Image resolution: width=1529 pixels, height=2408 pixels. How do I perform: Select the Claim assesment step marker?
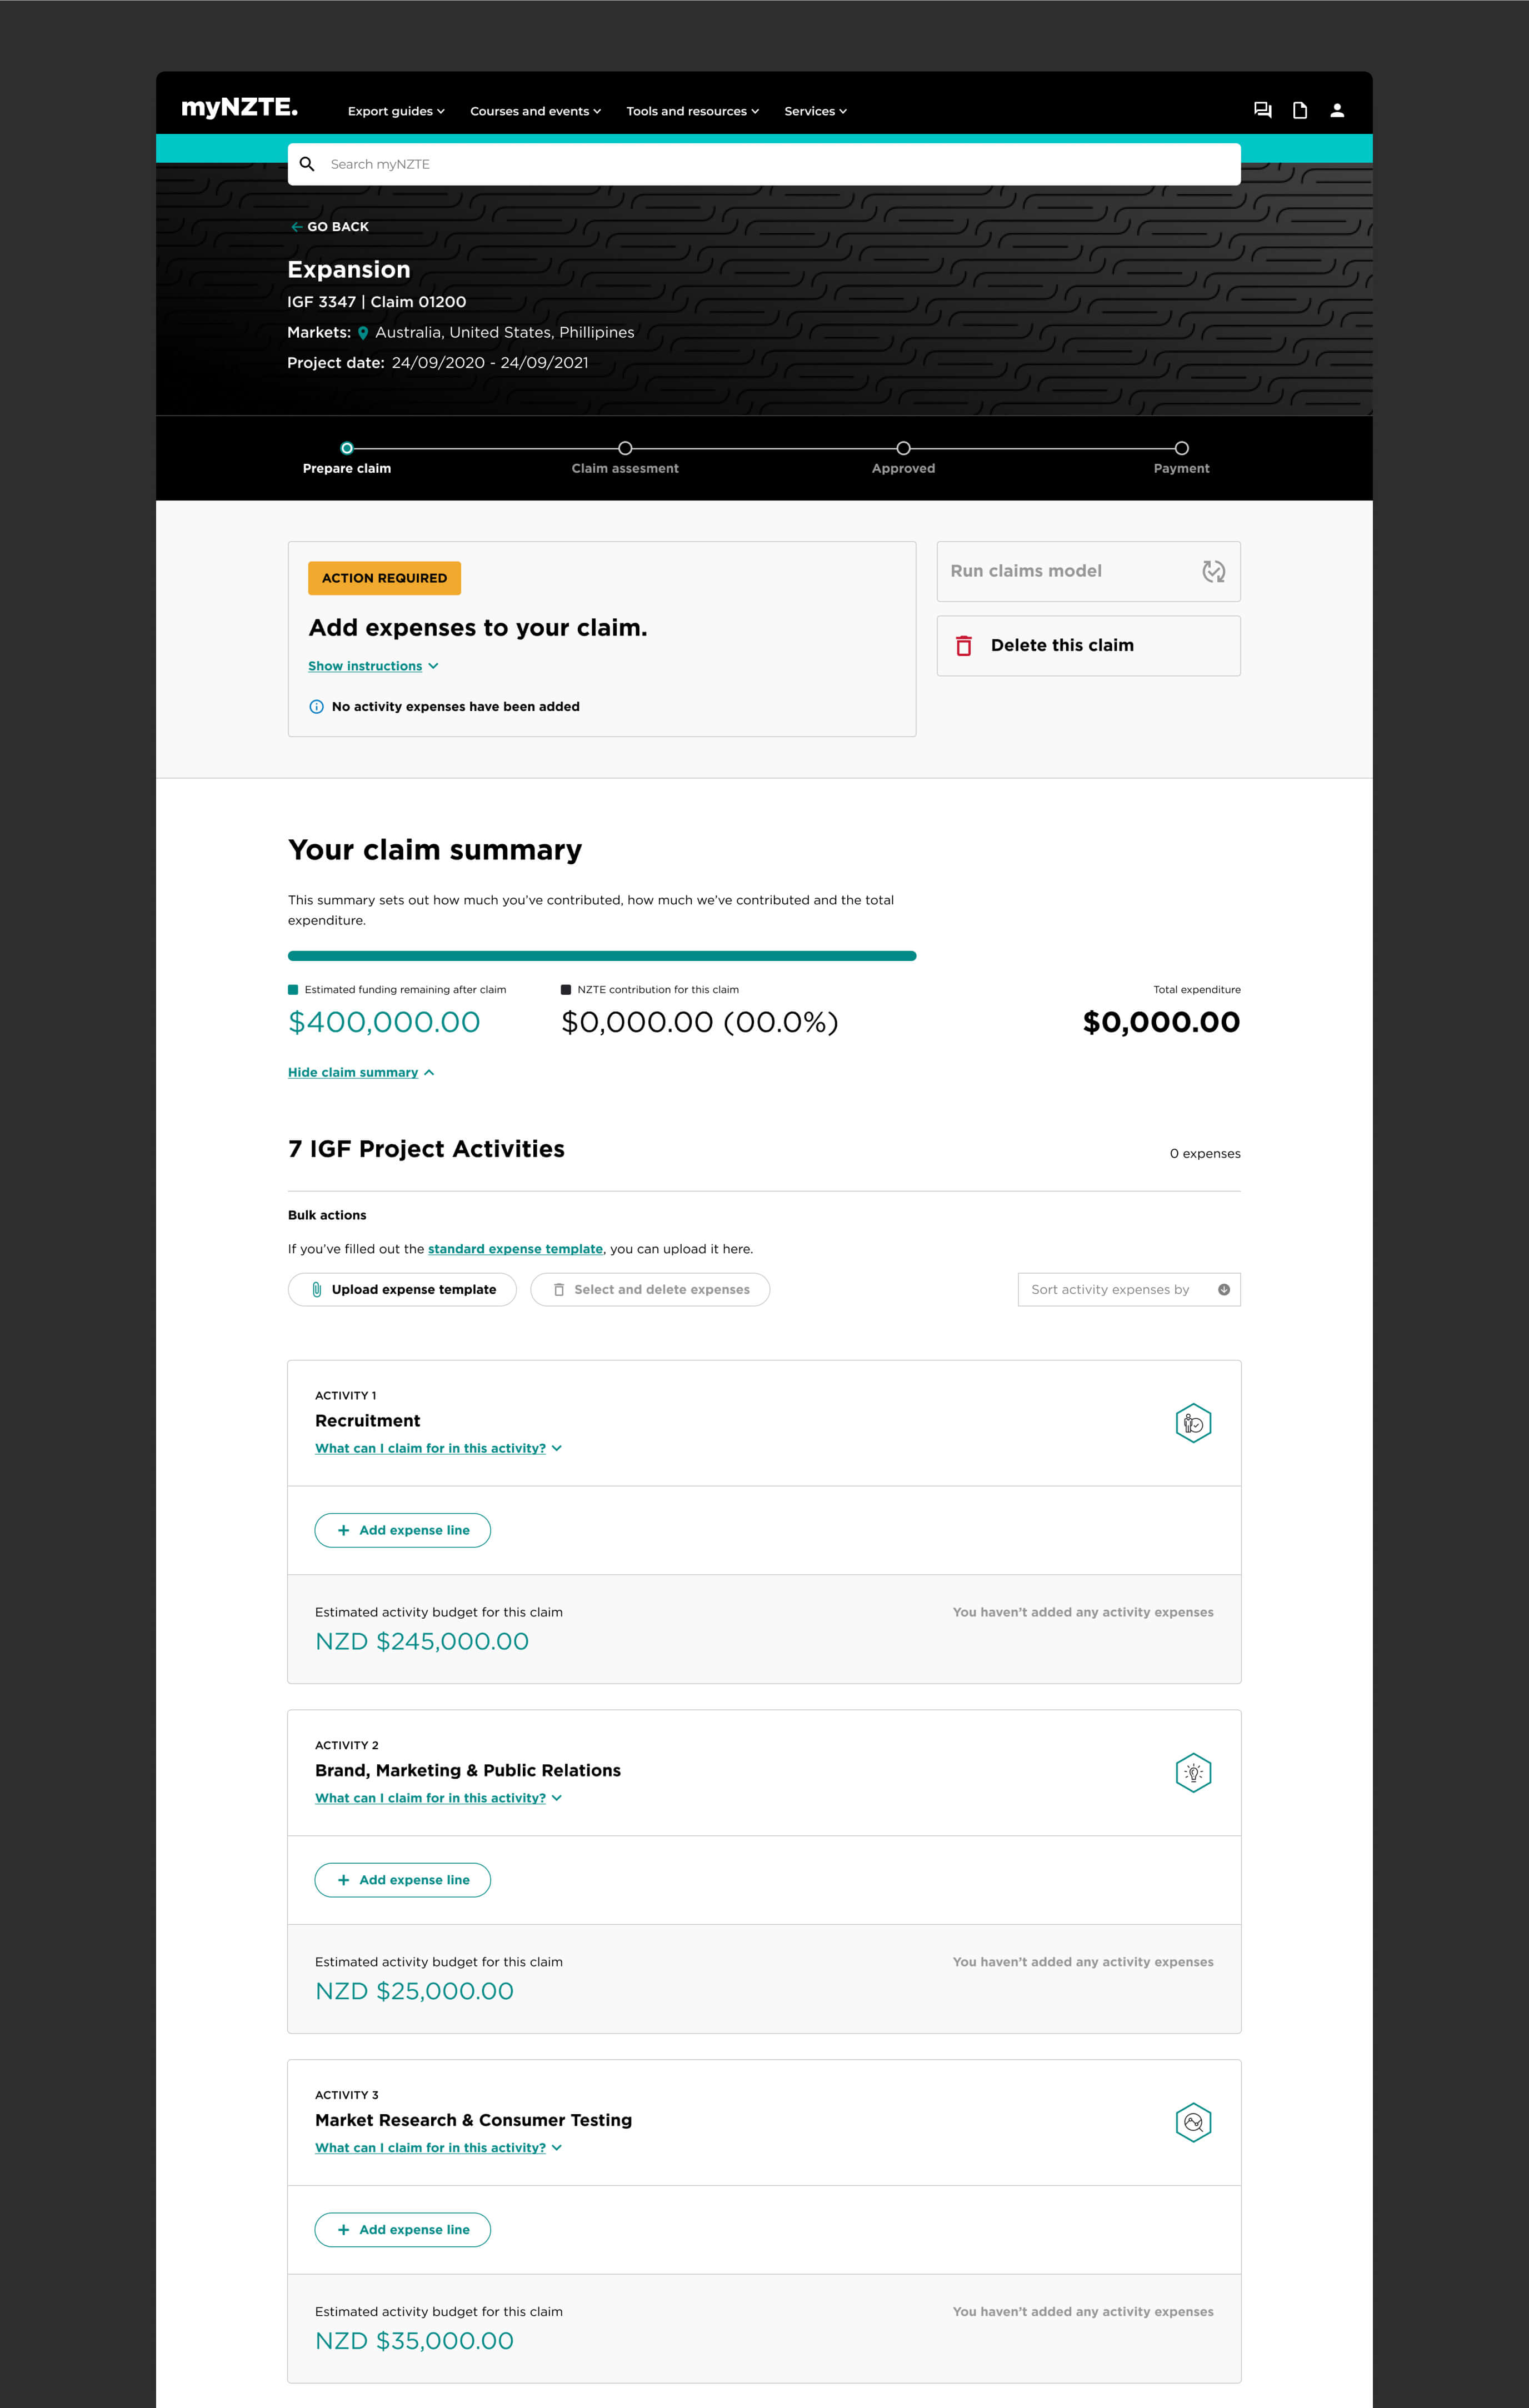point(625,448)
